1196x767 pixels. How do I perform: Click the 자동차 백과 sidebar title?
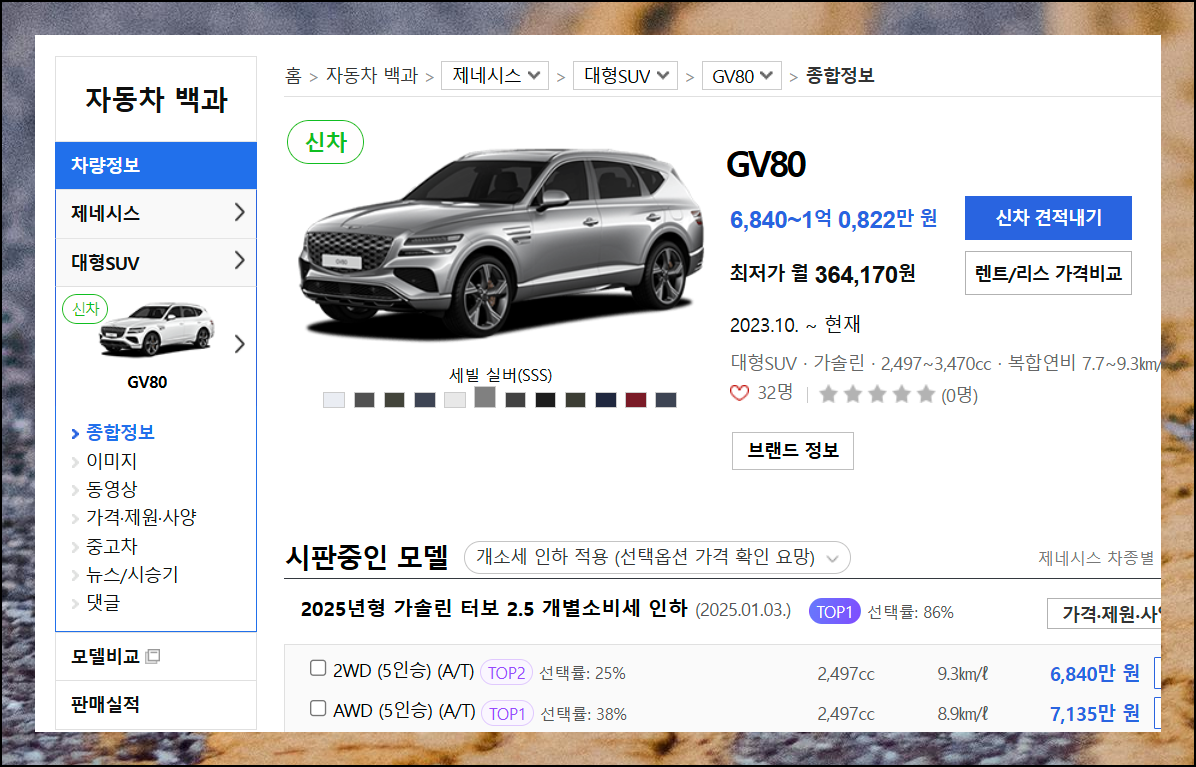pyautogui.click(x=156, y=99)
